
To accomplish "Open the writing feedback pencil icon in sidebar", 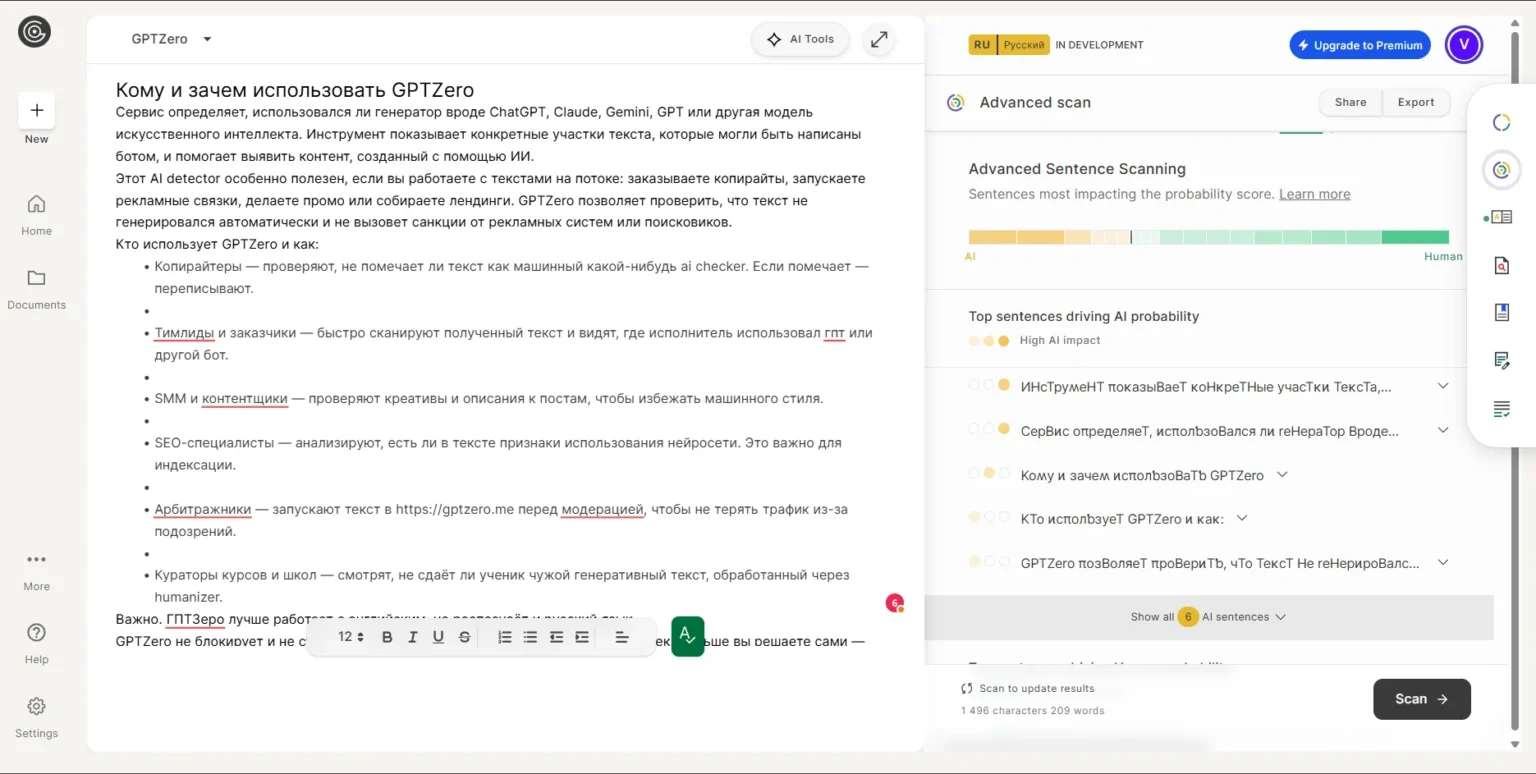I will 1501,360.
